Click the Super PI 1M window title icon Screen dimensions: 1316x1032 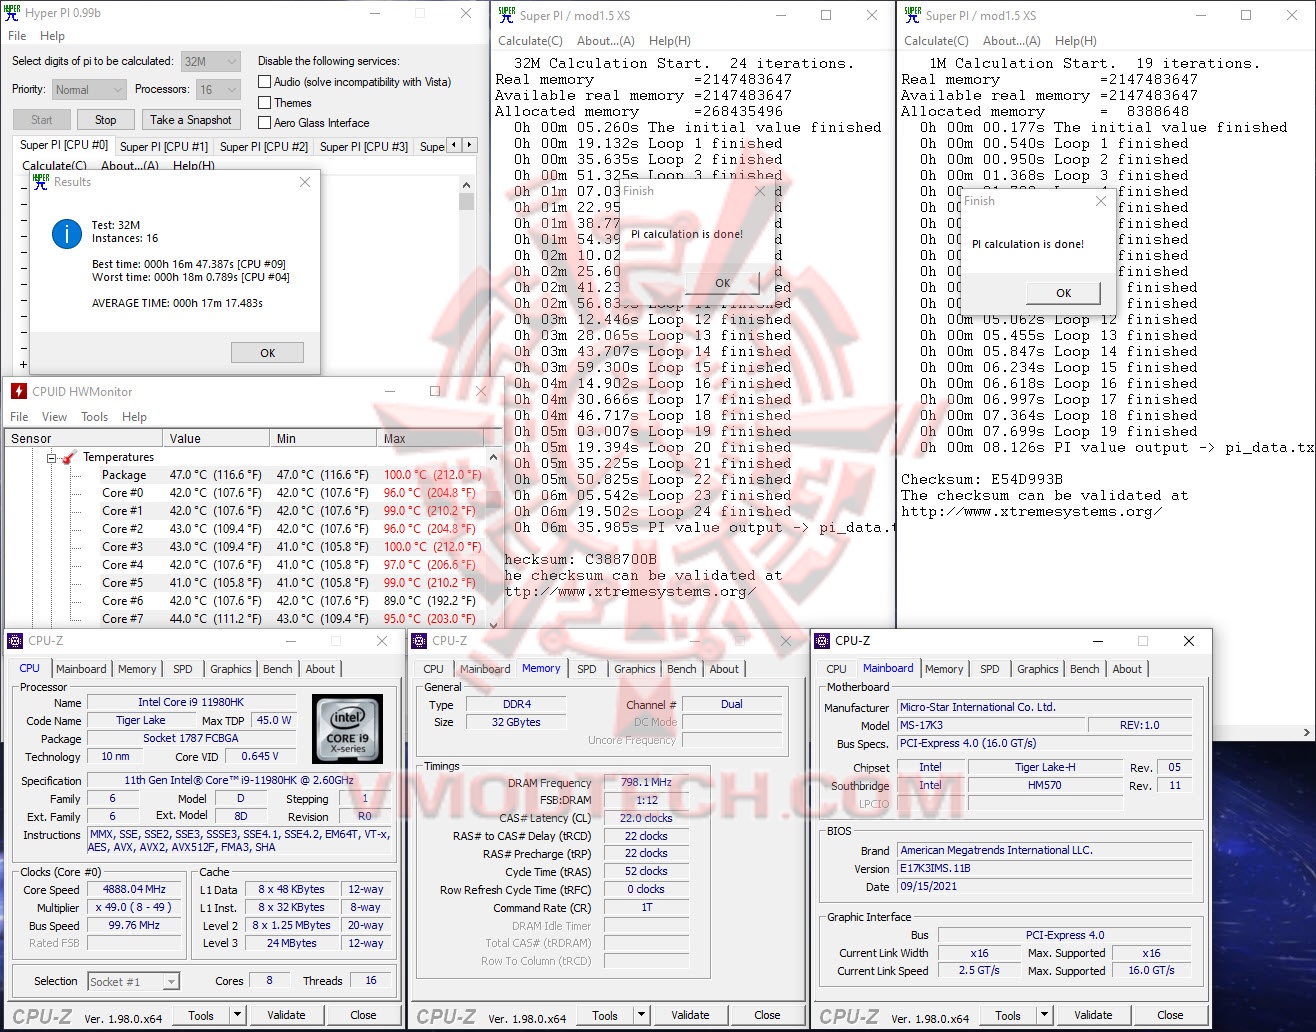[x=913, y=15]
